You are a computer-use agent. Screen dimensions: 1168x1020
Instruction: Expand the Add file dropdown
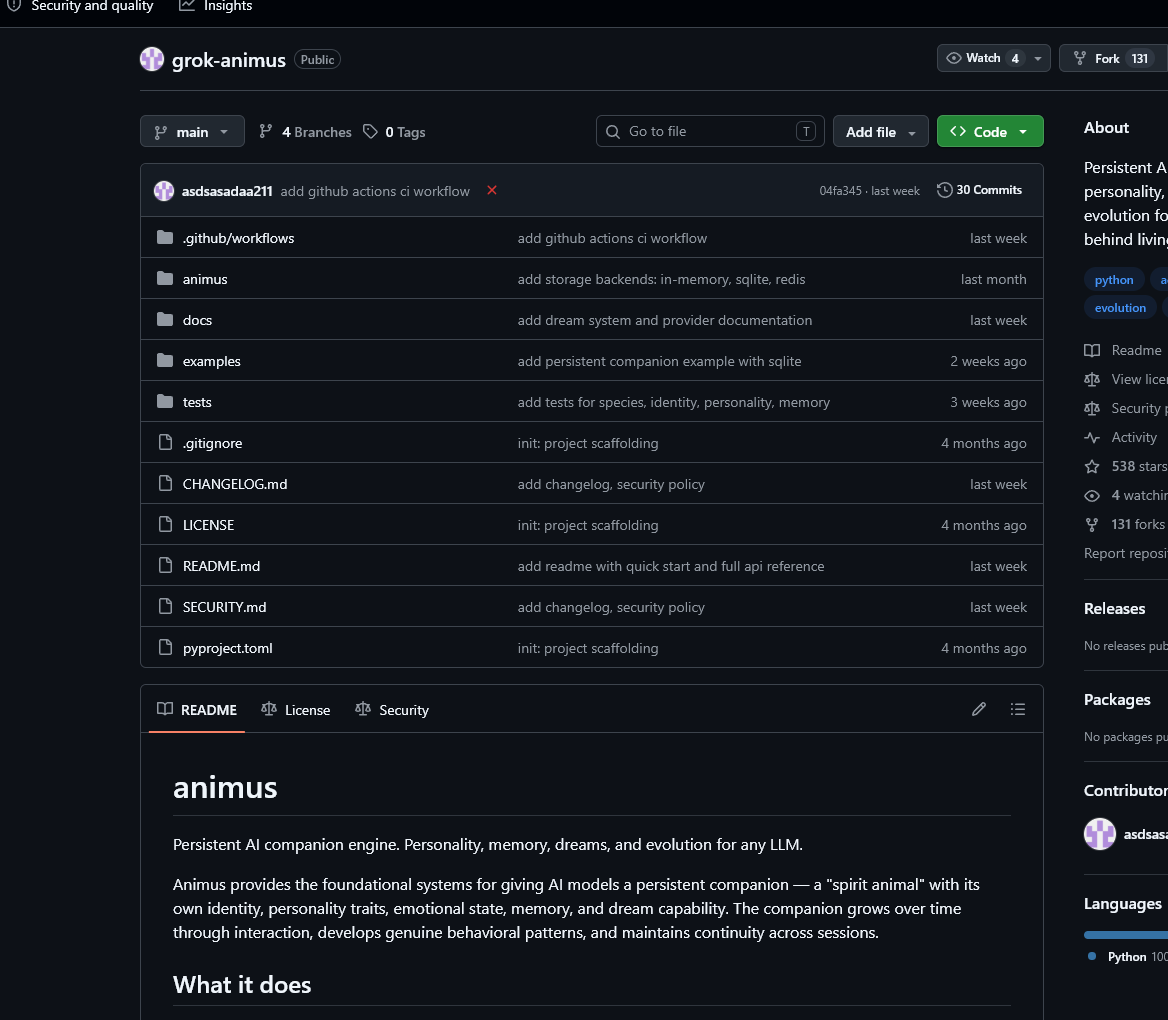(880, 131)
